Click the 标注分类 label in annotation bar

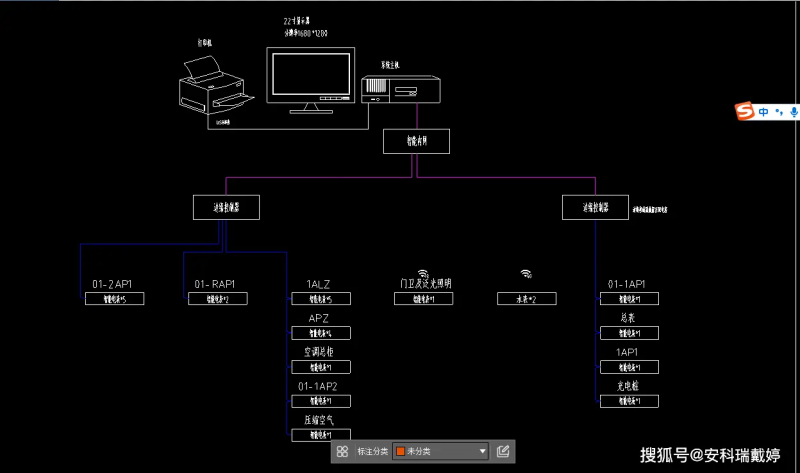[x=372, y=451]
